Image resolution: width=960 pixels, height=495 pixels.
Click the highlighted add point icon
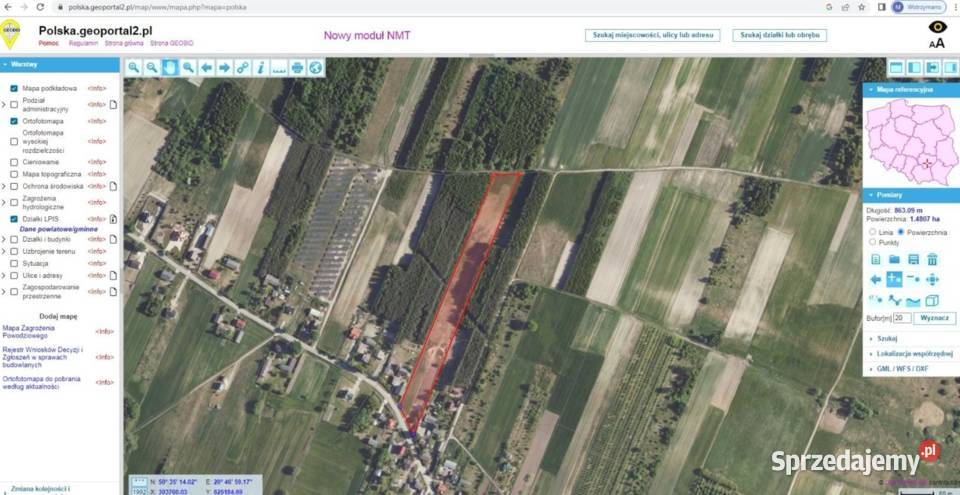tap(894, 279)
